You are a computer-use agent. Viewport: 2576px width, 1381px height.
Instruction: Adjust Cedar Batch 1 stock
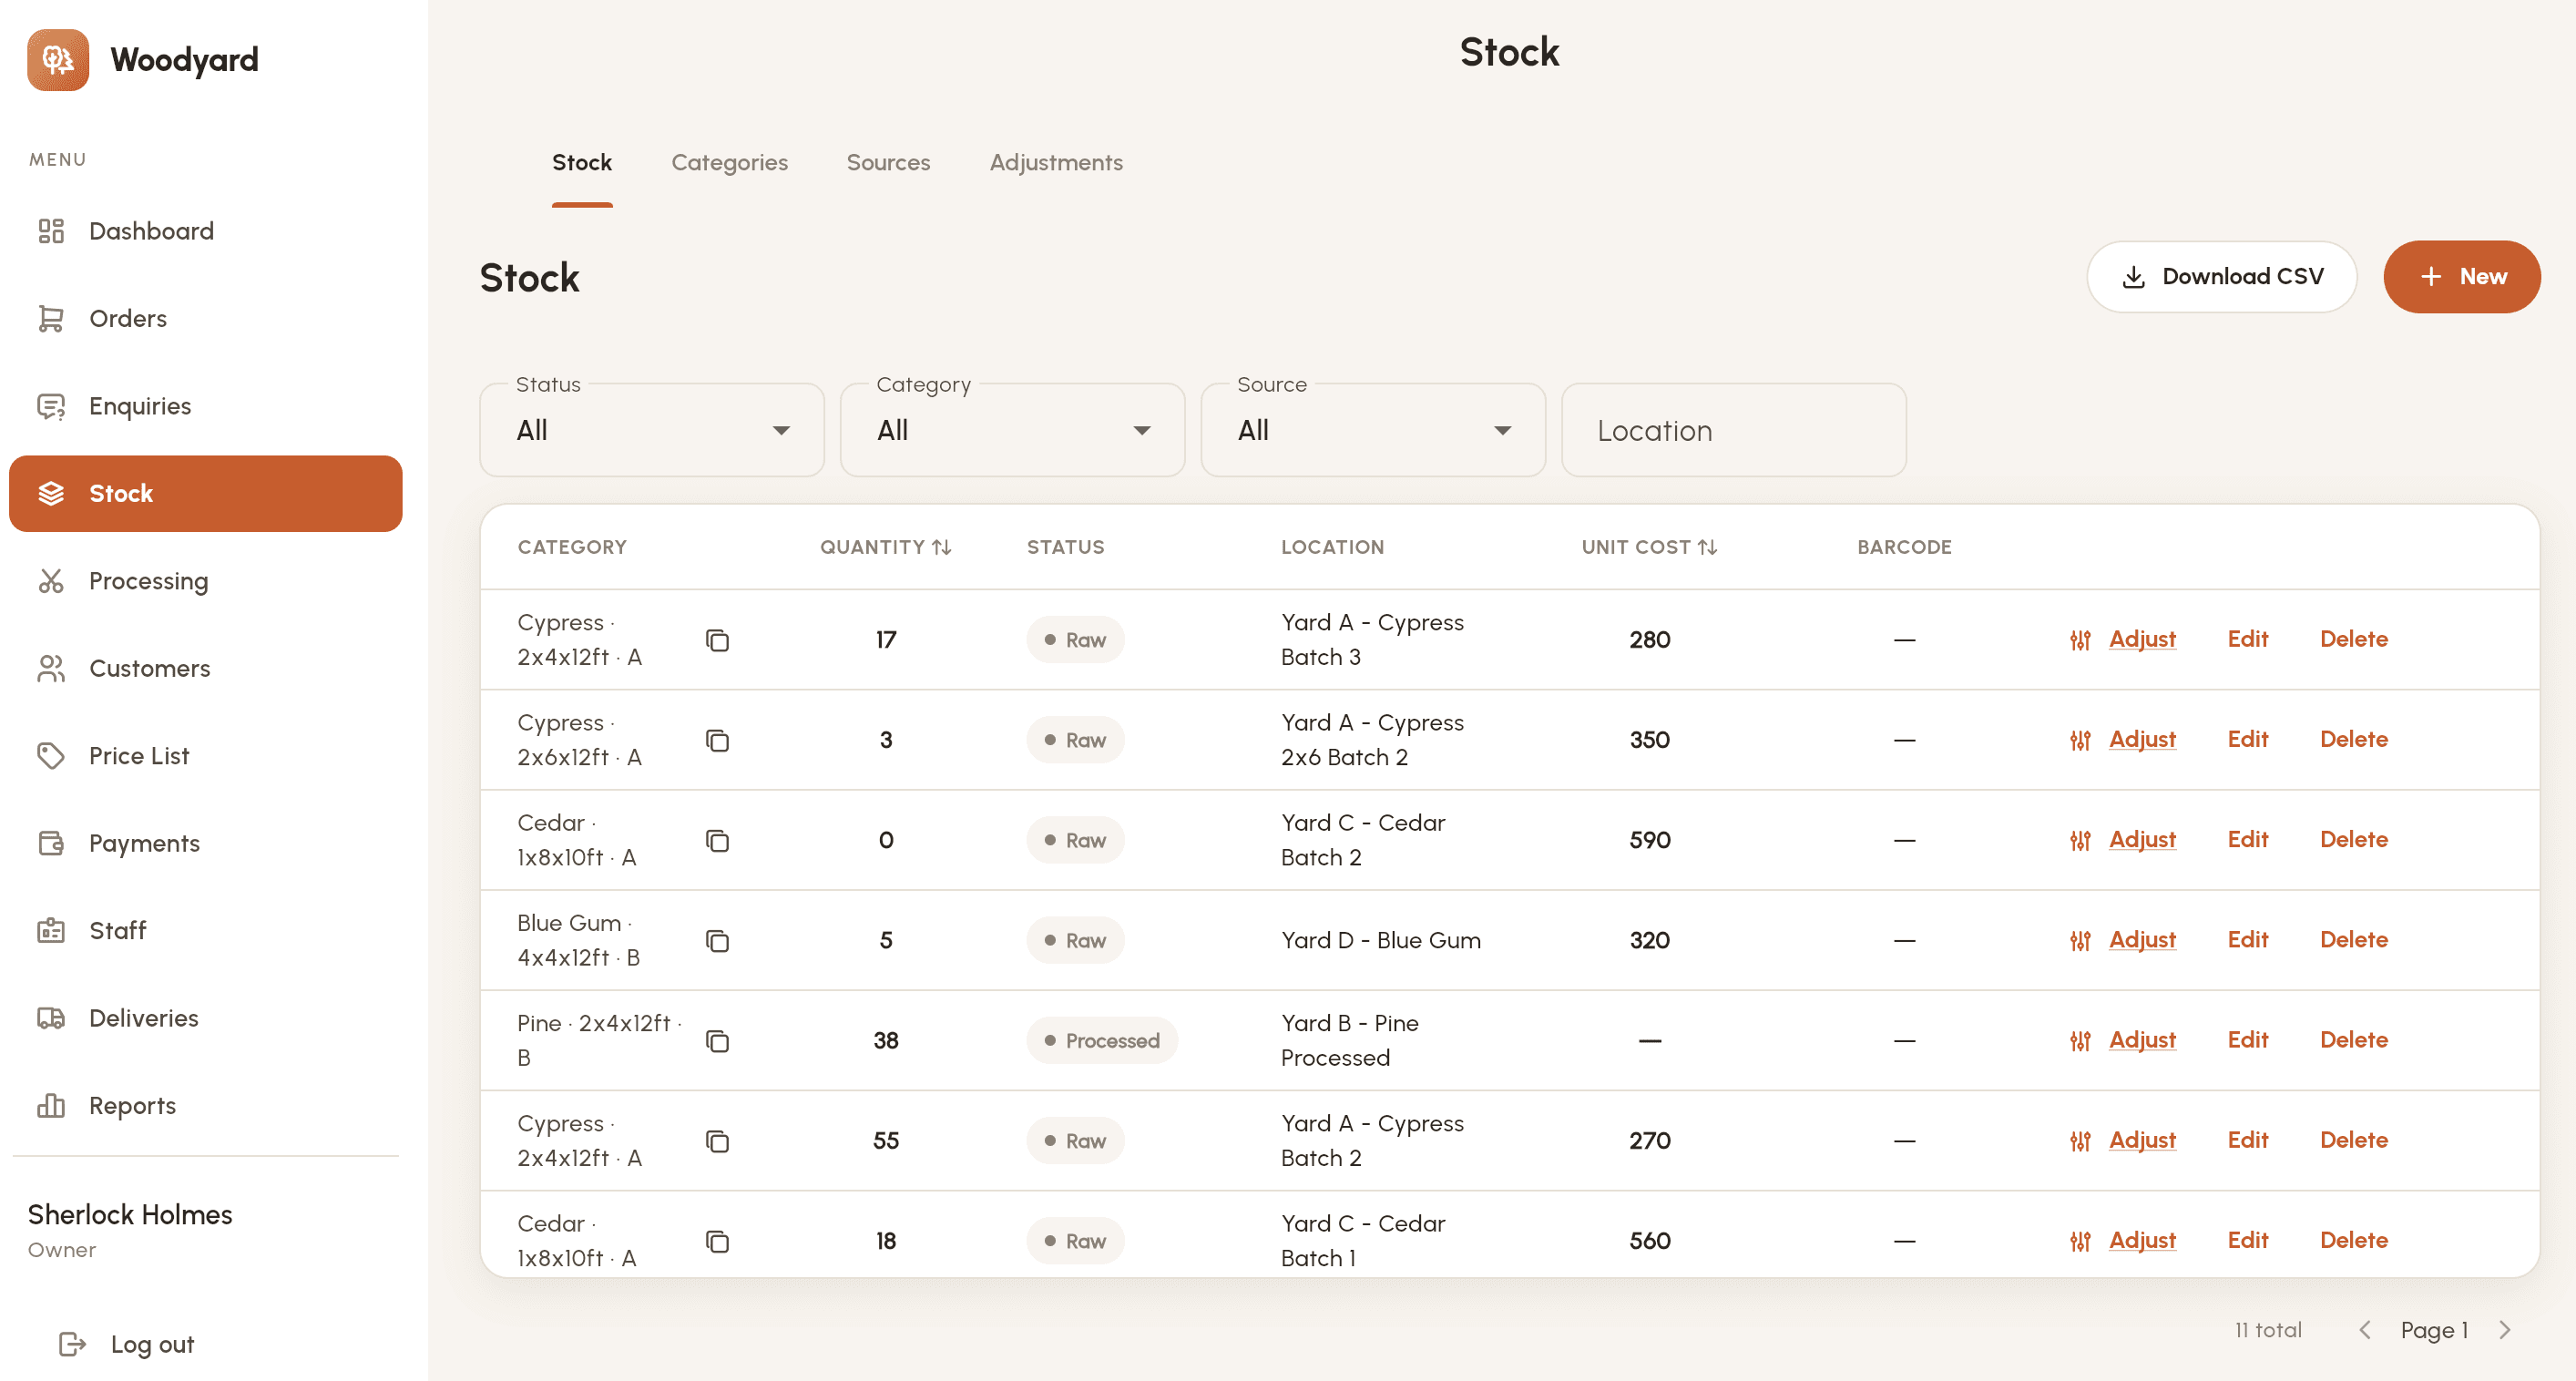point(2123,1240)
